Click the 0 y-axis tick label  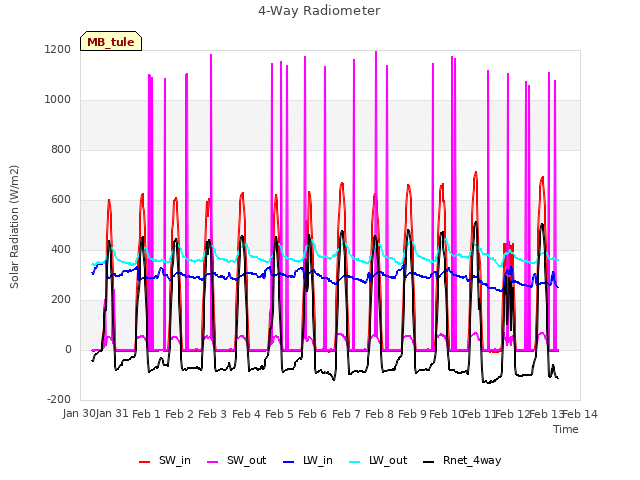[68, 350]
